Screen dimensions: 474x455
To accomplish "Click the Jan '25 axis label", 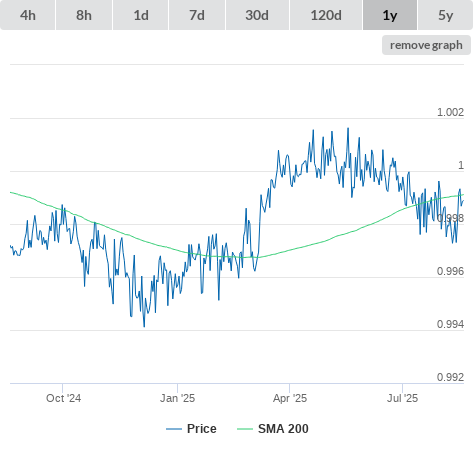I will tap(177, 398).
